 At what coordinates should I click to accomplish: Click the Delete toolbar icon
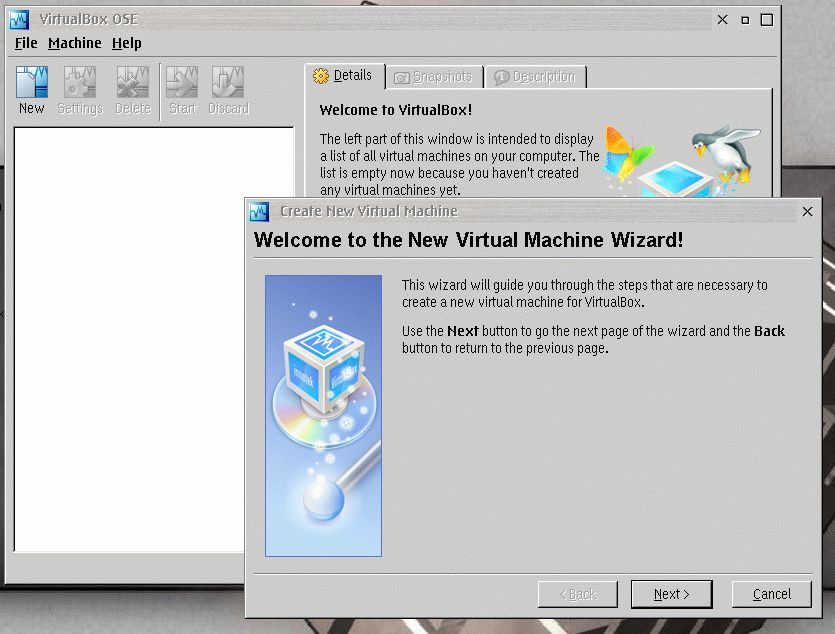pyautogui.click(x=133, y=83)
